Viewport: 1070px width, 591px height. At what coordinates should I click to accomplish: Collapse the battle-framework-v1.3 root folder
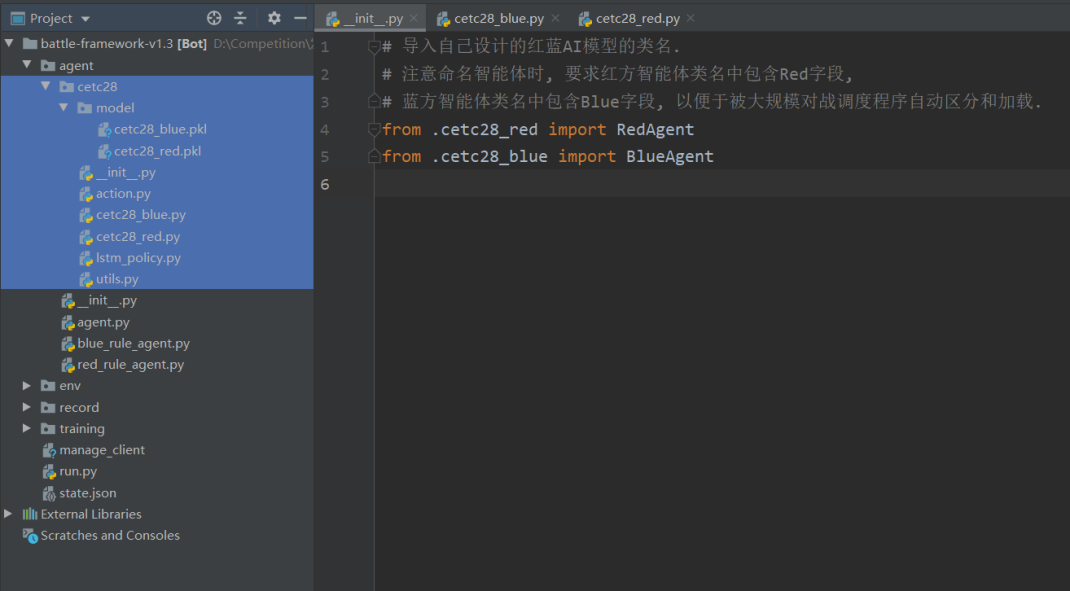(x=9, y=44)
